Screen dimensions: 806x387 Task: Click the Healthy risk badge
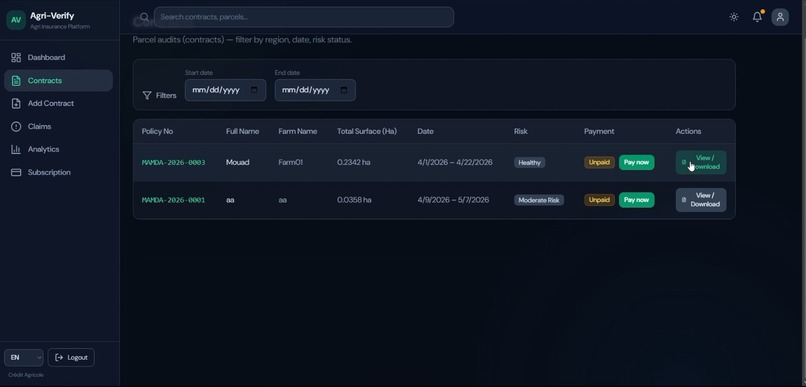coord(529,162)
